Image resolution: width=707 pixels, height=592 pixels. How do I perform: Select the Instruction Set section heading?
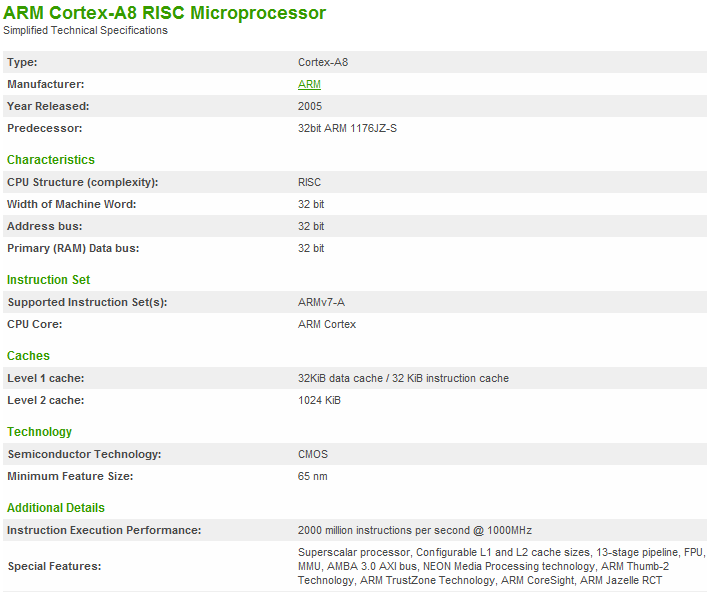(49, 280)
